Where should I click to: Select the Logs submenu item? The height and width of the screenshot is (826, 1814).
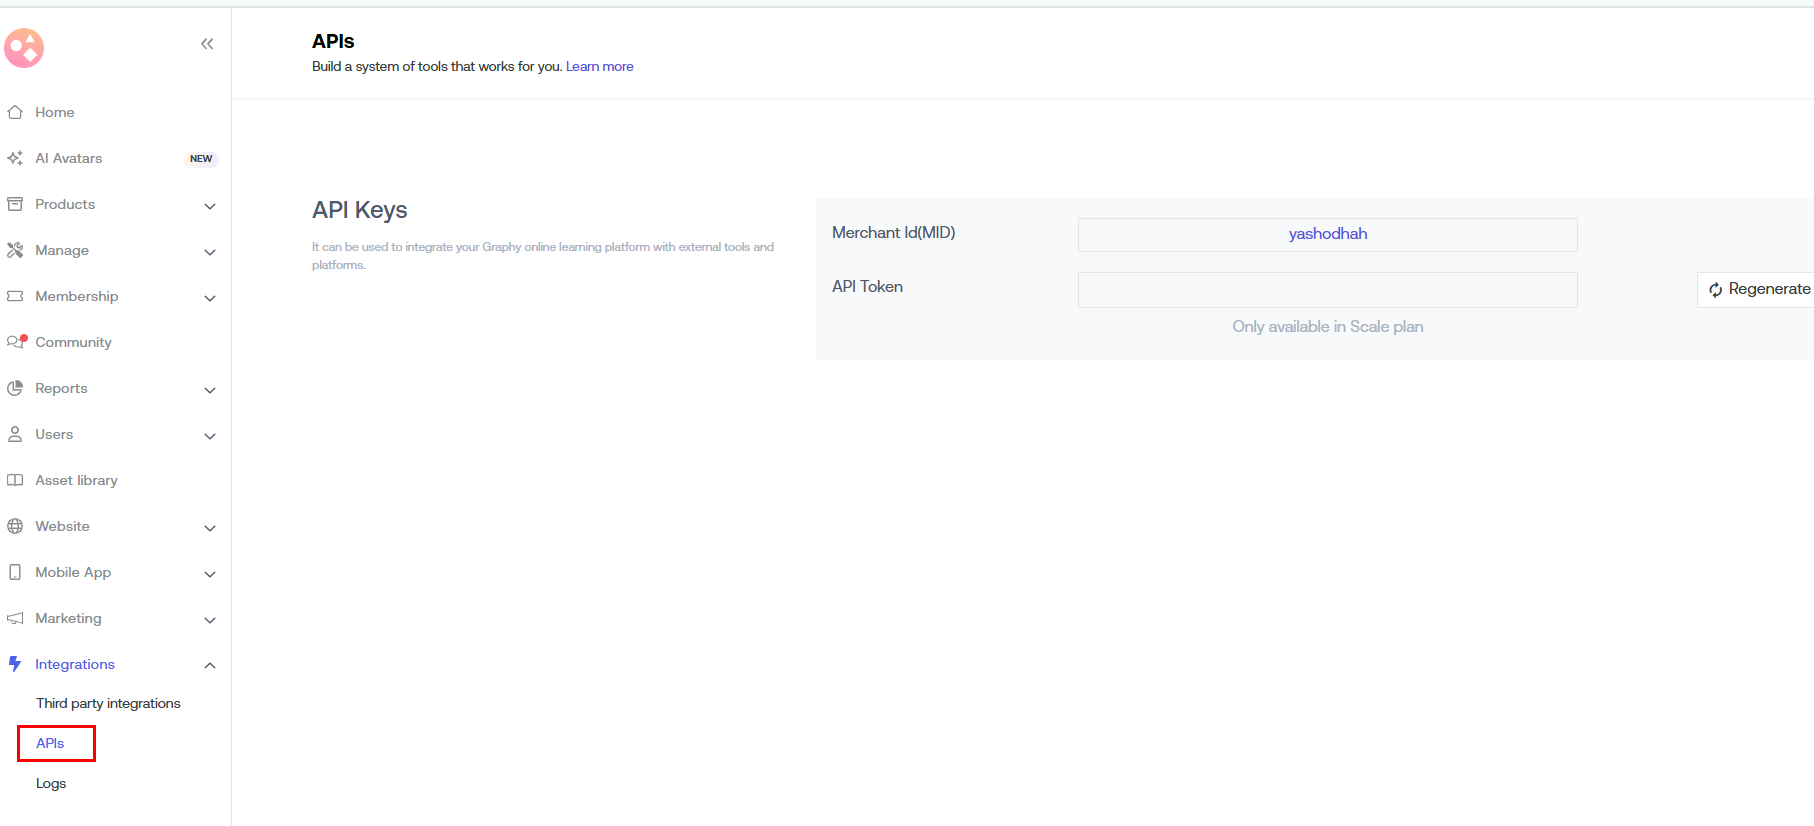click(51, 783)
